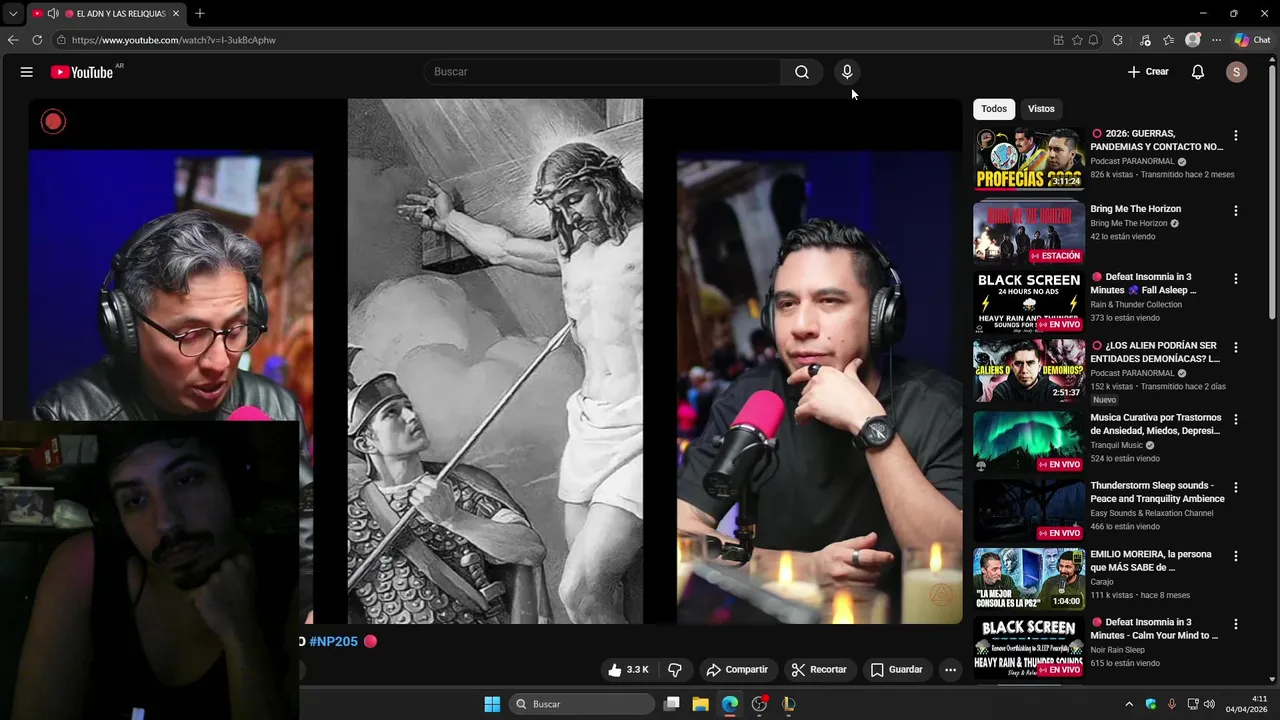Open options menu for EMILIO MOREIRA video

[x=1236, y=556]
